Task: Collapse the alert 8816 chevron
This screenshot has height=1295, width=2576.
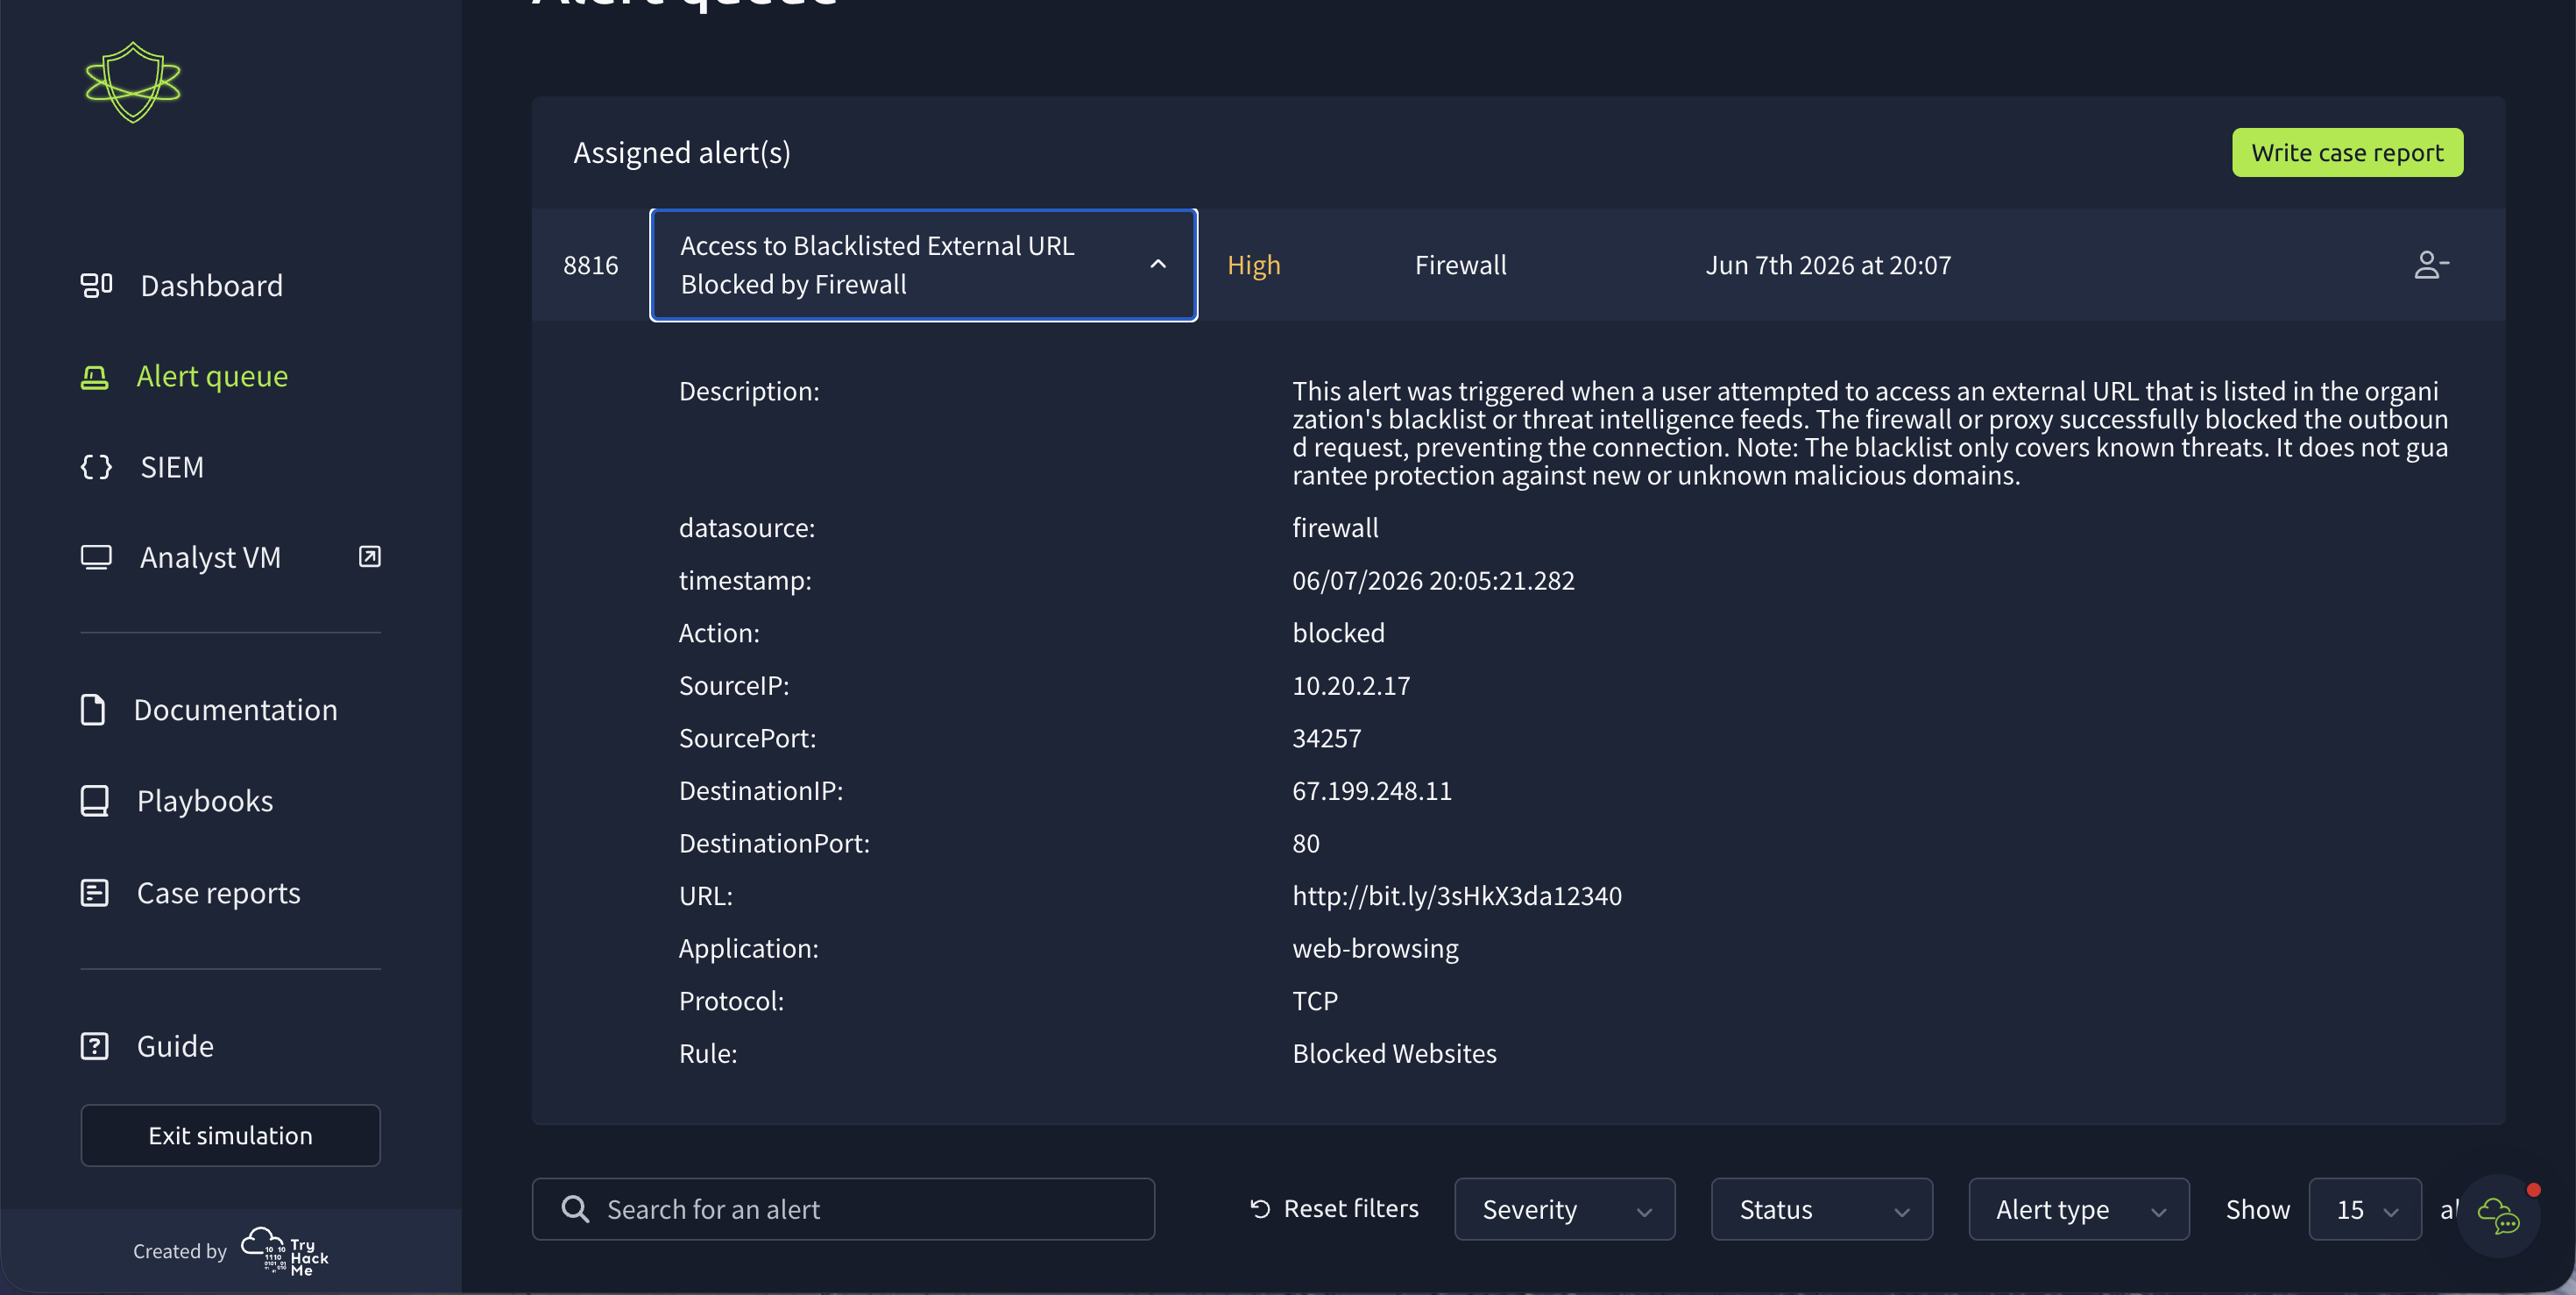Action: pos(1158,264)
